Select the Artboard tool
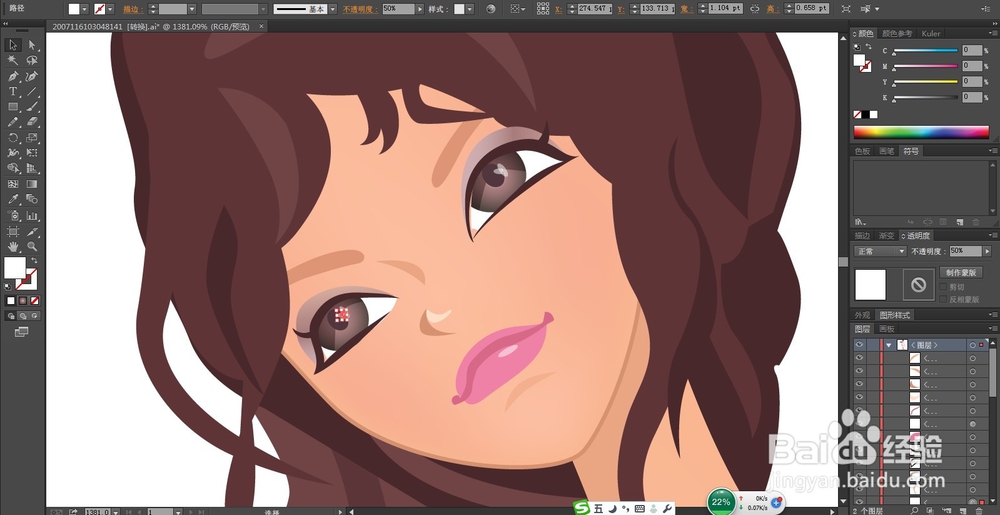This screenshot has height=515, width=1000. pyautogui.click(x=13, y=231)
